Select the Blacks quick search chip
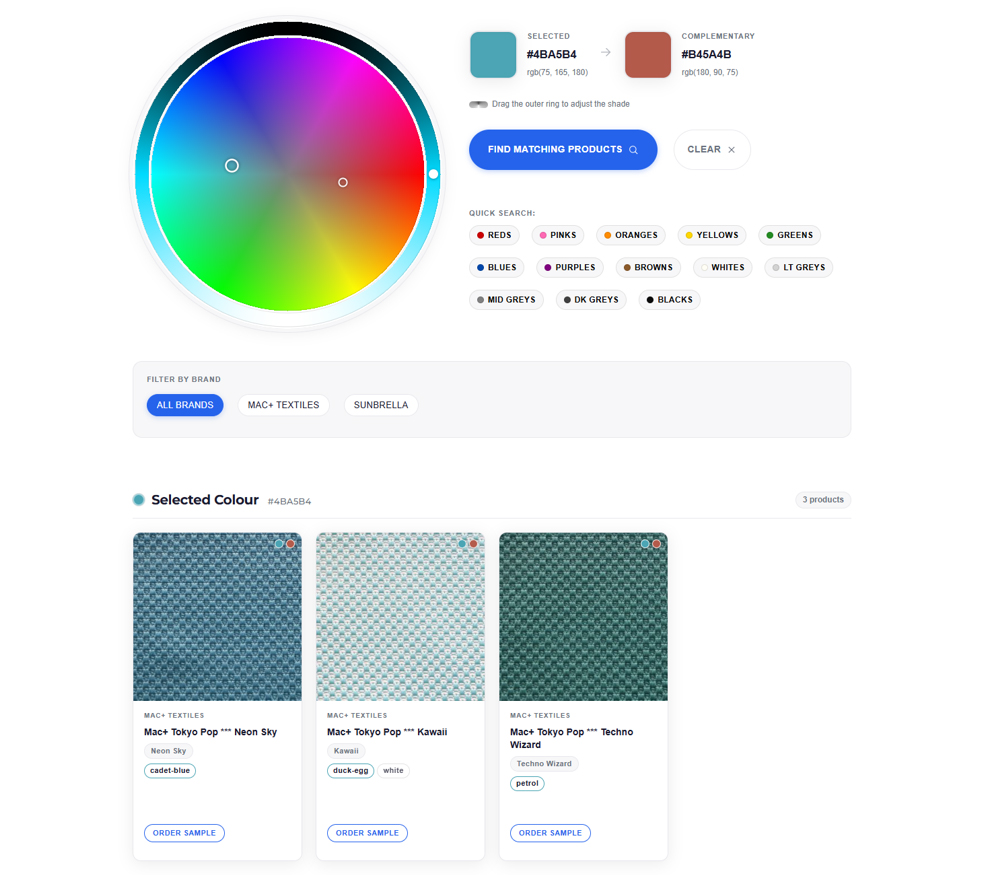Screen dimensions: 1000x875 670,300
